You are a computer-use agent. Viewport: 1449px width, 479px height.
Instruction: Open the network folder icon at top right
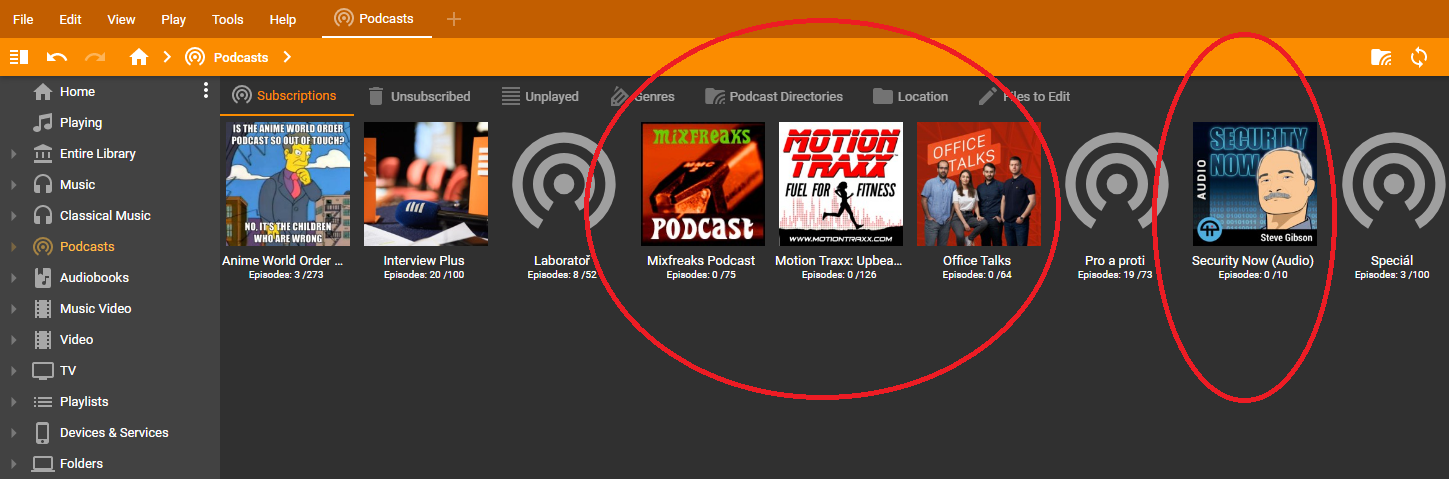(1381, 57)
